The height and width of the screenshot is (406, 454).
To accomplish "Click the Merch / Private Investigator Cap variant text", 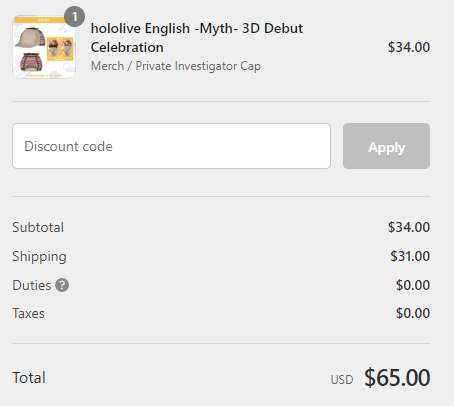I will [x=176, y=66].
